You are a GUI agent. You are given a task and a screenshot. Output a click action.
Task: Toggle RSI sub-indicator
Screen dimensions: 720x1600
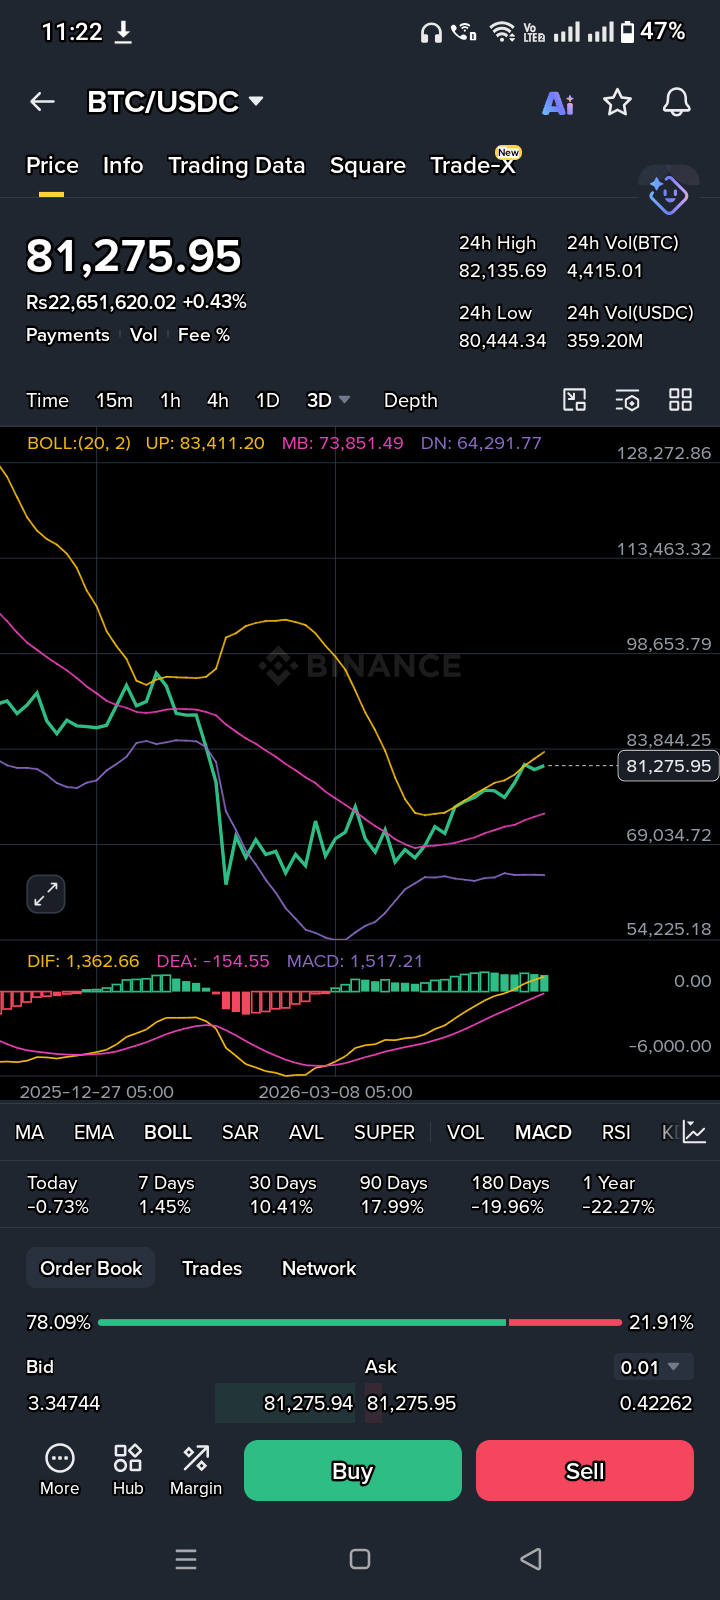616,1132
